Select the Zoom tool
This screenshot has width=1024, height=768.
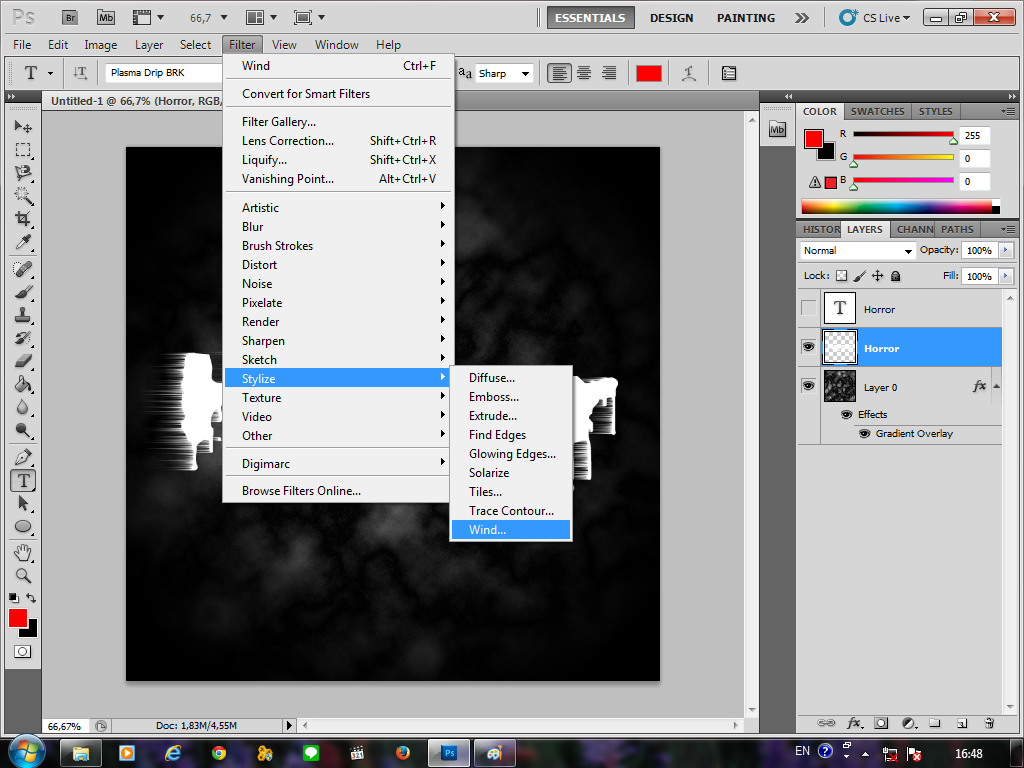pyautogui.click(x=23, y=576)
